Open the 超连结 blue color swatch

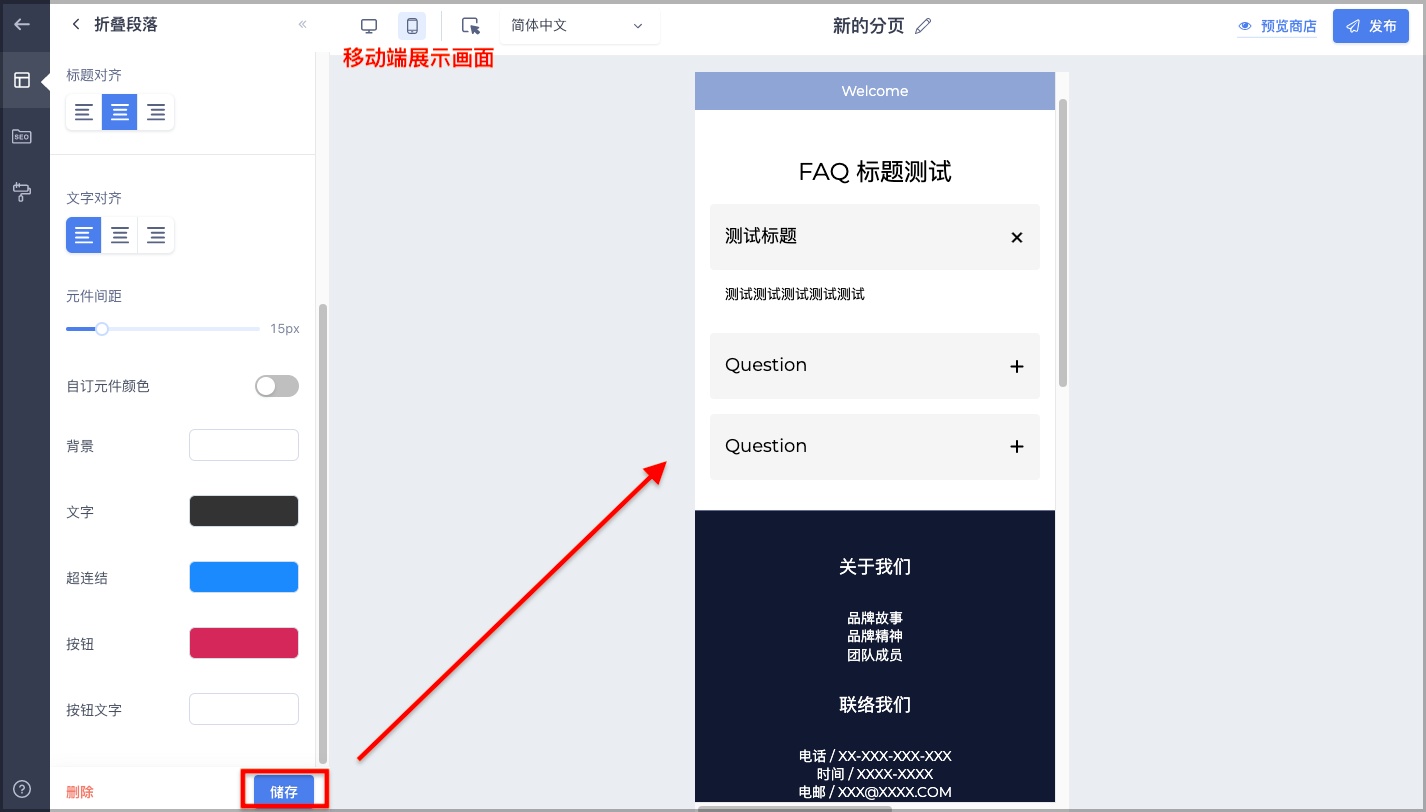coord(244,577)
